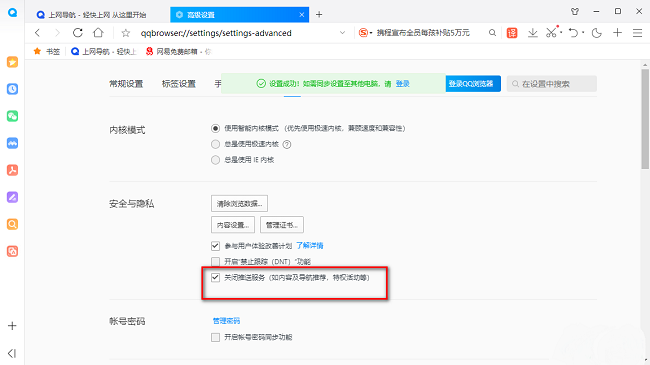Open undo closed tabs dropdown

[x=583, y=33]
